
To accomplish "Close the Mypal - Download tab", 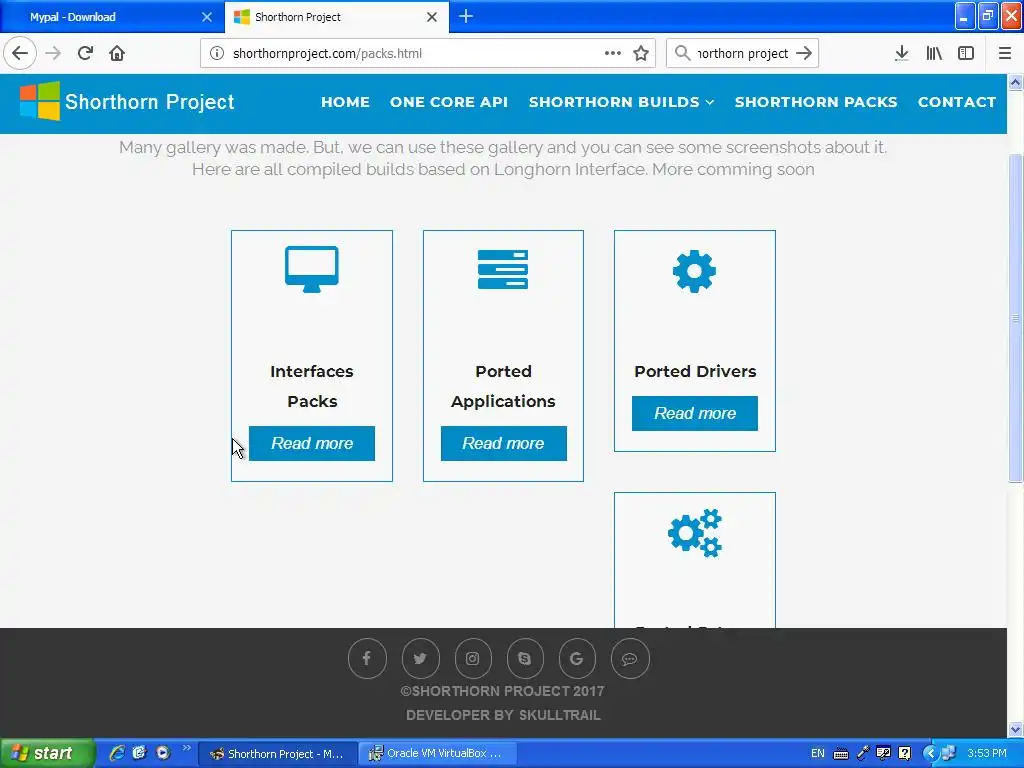I will point(207,17).
